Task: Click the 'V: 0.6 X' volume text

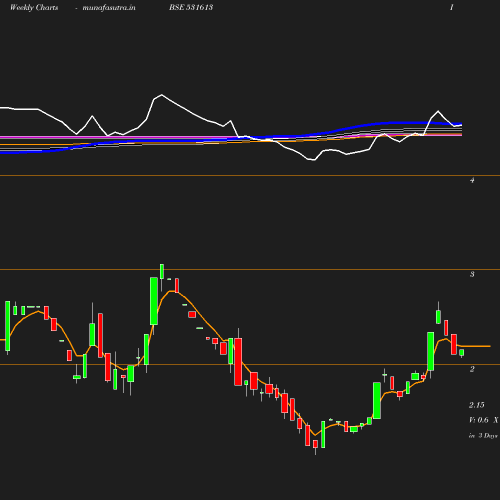Action: click(x=483, y=420)
